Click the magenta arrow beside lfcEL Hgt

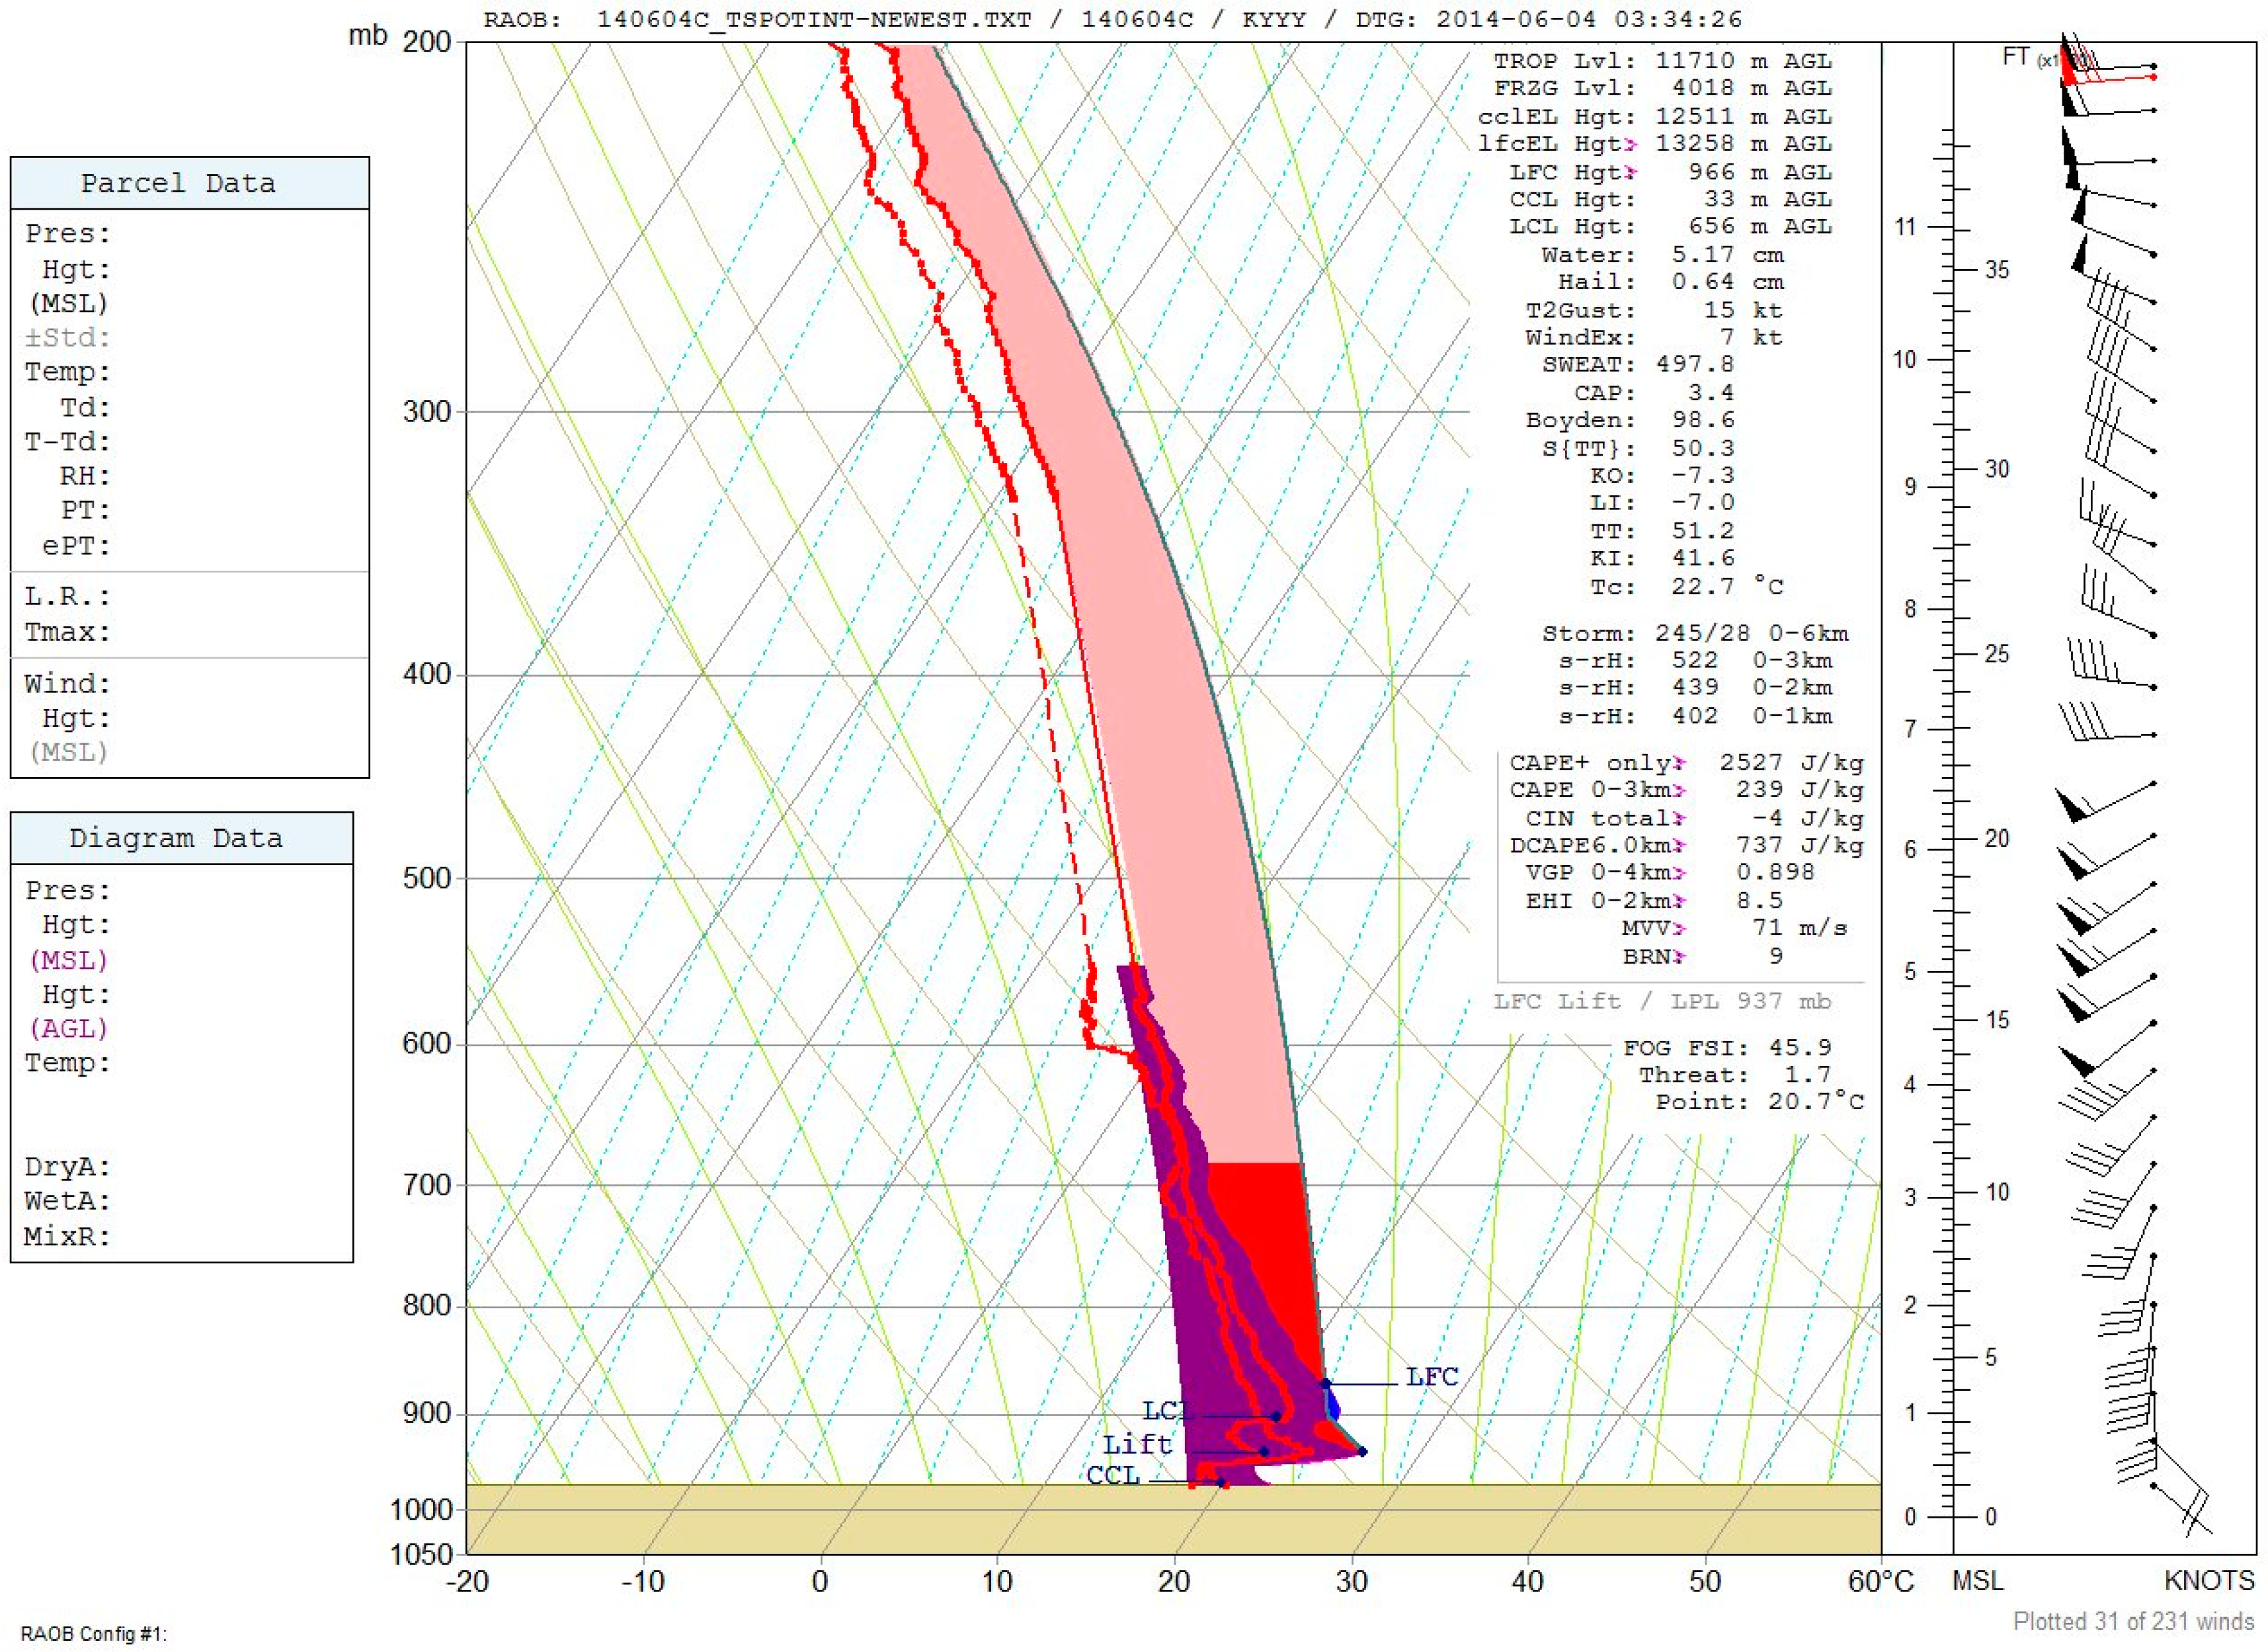coord(1632,144)
